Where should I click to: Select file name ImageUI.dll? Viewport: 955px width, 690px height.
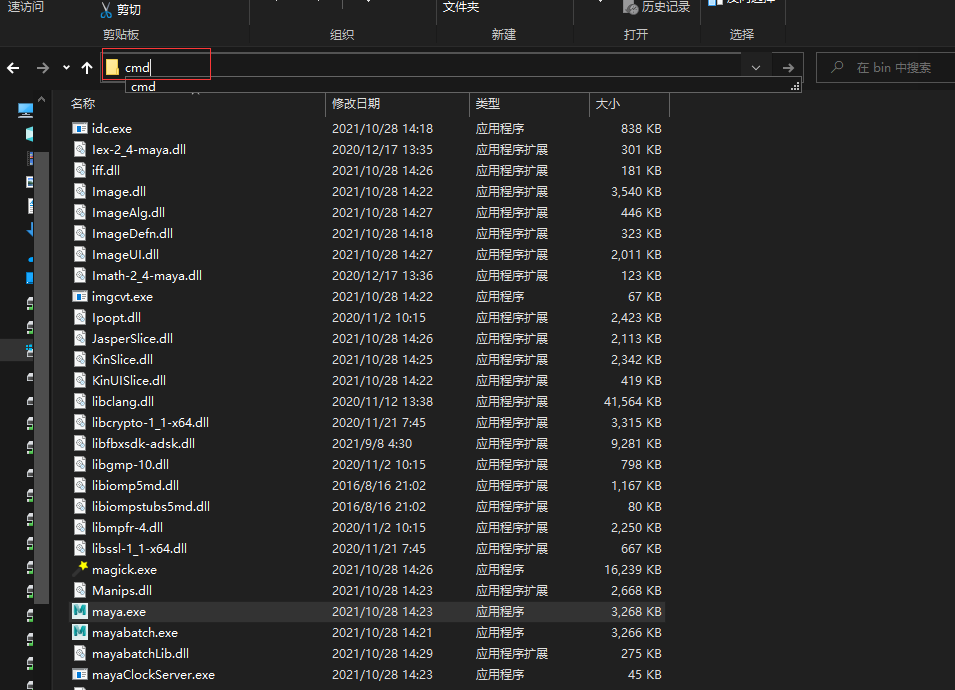click(x=125, y=255)
